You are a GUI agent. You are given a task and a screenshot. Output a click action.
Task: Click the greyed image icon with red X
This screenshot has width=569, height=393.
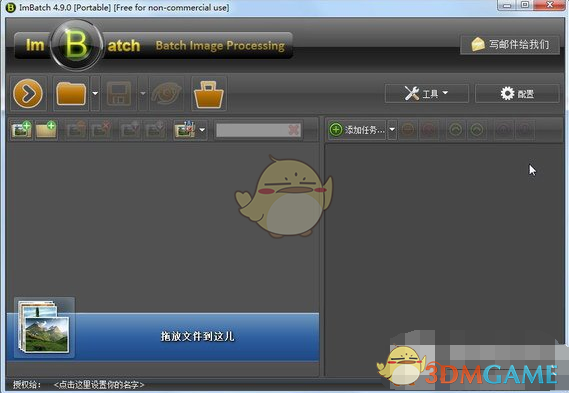coord(101,130)
